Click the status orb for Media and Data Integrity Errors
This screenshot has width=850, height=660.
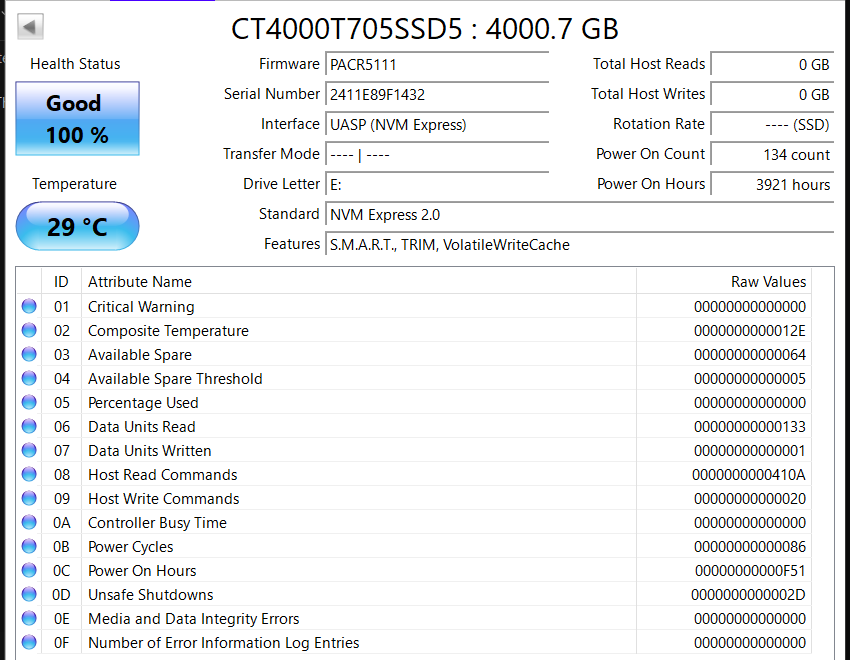pos(29,619)
